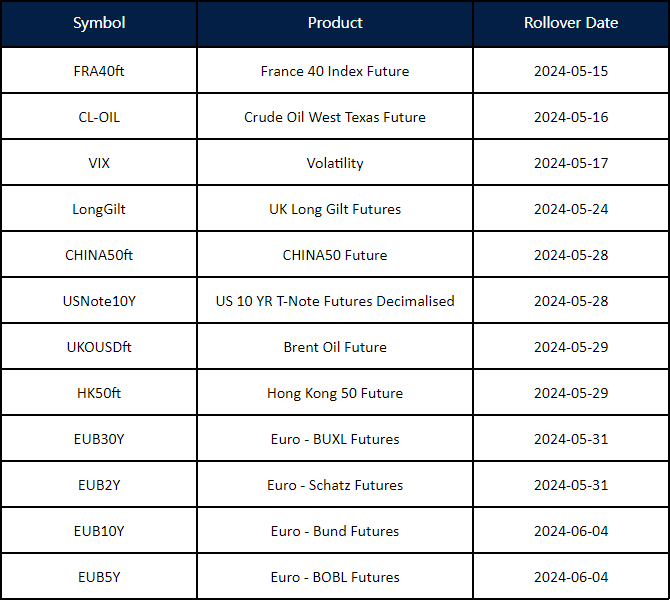Click the Rollover Date column header
Screen dimensions: 670x600
coord(571,23)
